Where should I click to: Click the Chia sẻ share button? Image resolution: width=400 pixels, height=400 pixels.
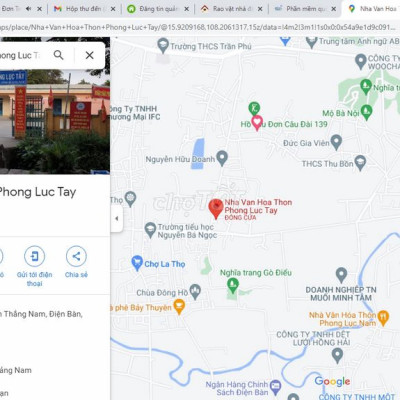[x=76, y=262]
